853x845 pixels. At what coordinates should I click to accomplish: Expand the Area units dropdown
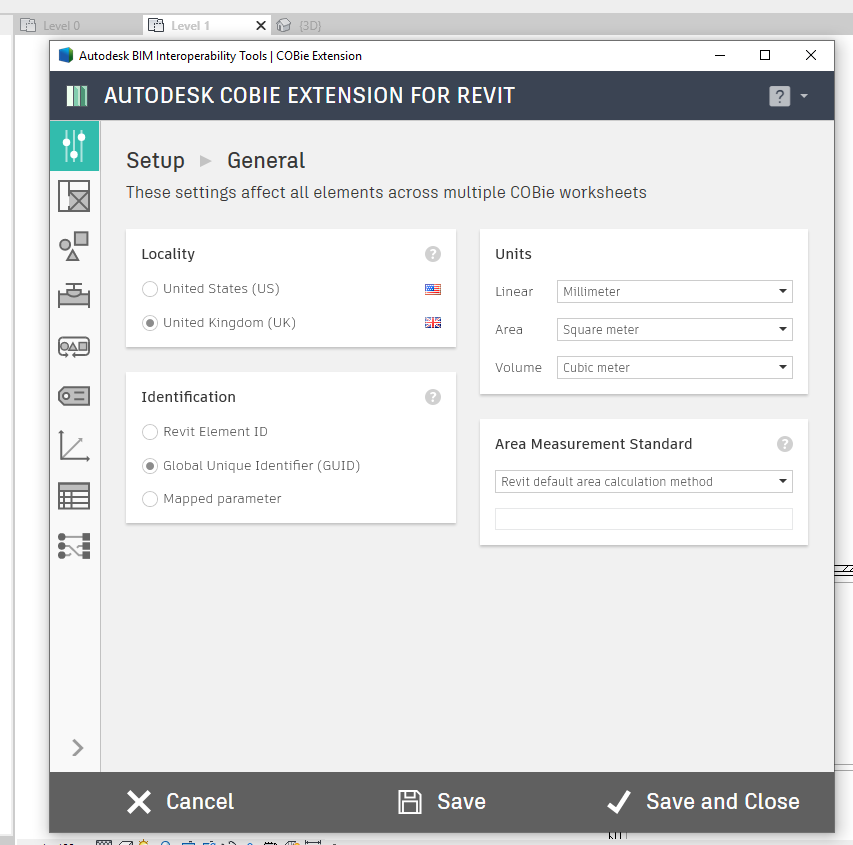675,330
